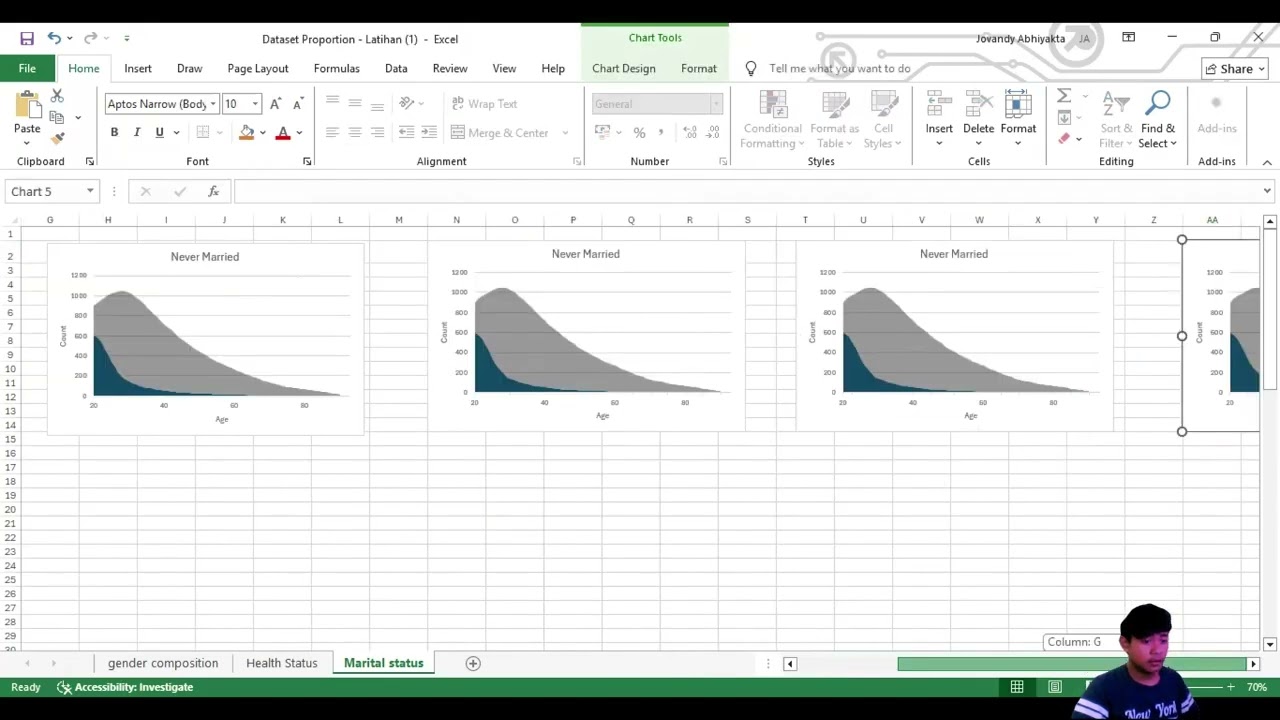Viewport: 1280px width, 720px height.
Task: Click the Copy icon in Clipboard group
Action: (57, 117)
